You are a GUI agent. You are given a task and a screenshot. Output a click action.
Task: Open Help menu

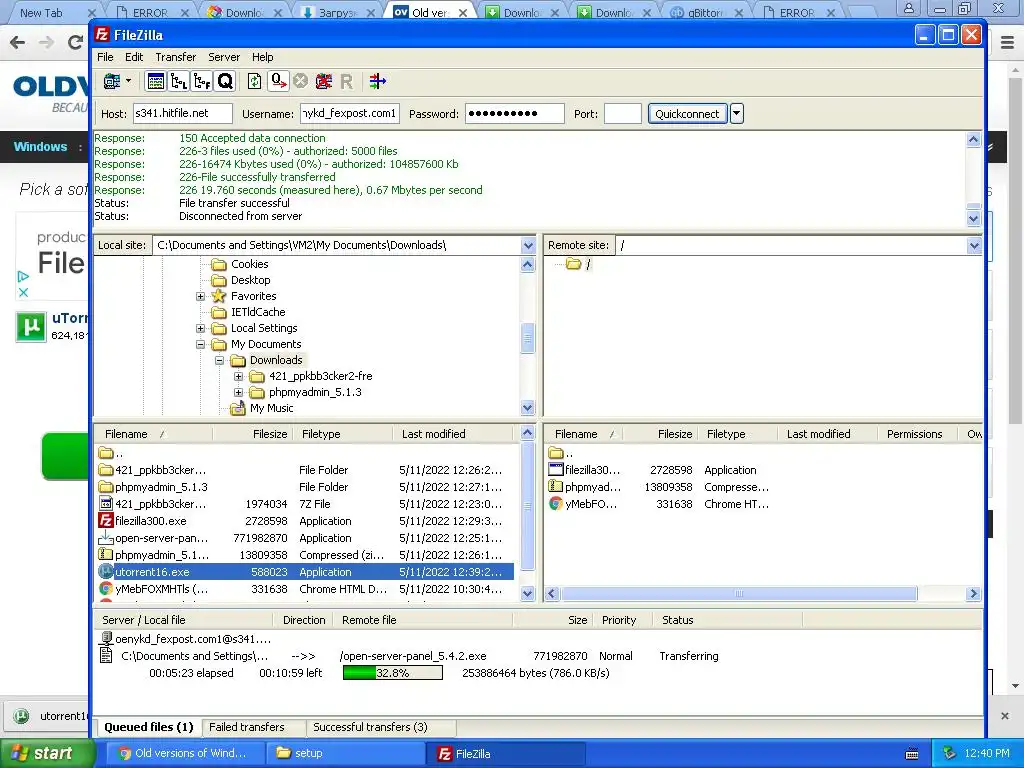coord(263,57)
